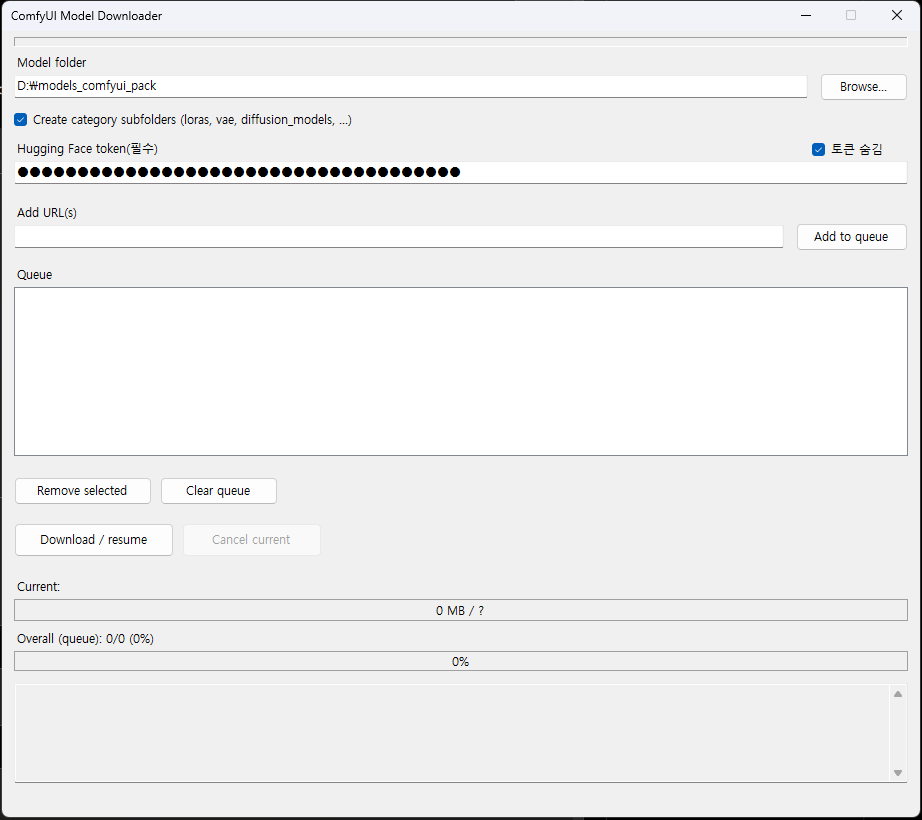Click the 'Current:' label
This screenshot has height=820, width=922.
tap(38, 587)
